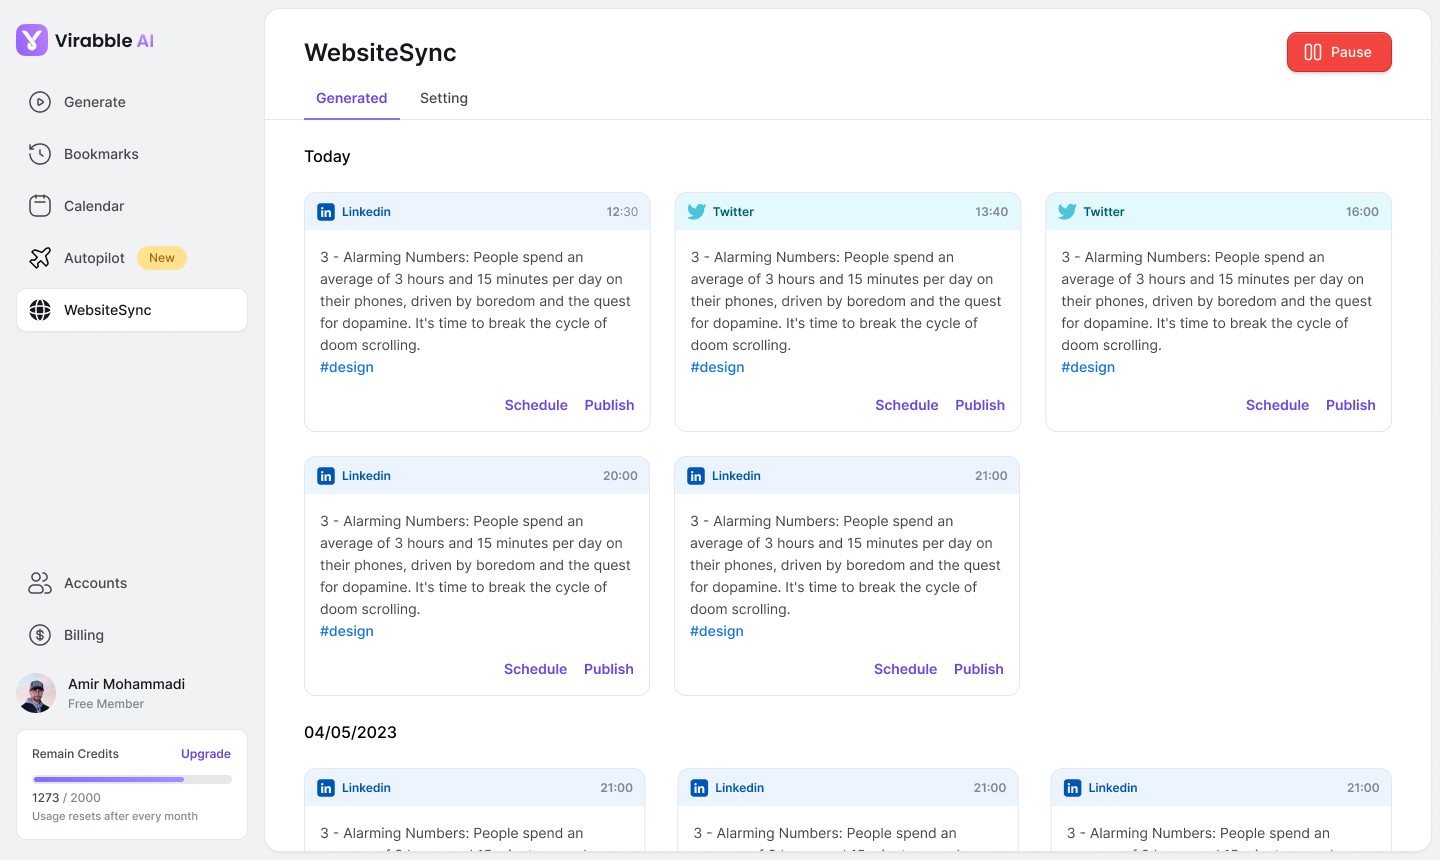This screenshot has width=1440, height=860.
Task: Select the Autopilot airplane icon
Action: 40,258
